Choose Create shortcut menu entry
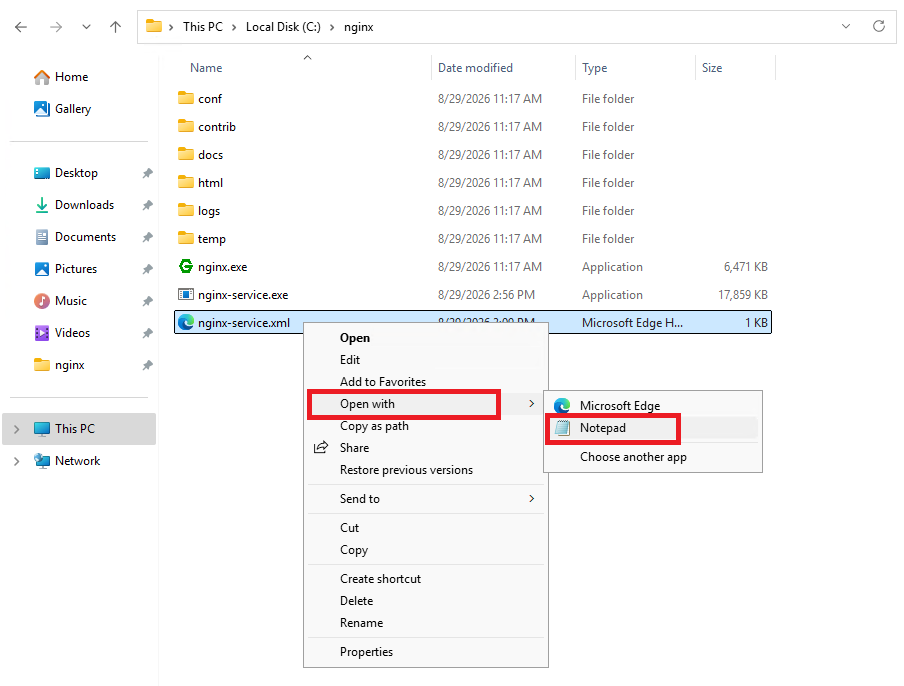Screen dimensions: 904x686 tap(426, 579)
